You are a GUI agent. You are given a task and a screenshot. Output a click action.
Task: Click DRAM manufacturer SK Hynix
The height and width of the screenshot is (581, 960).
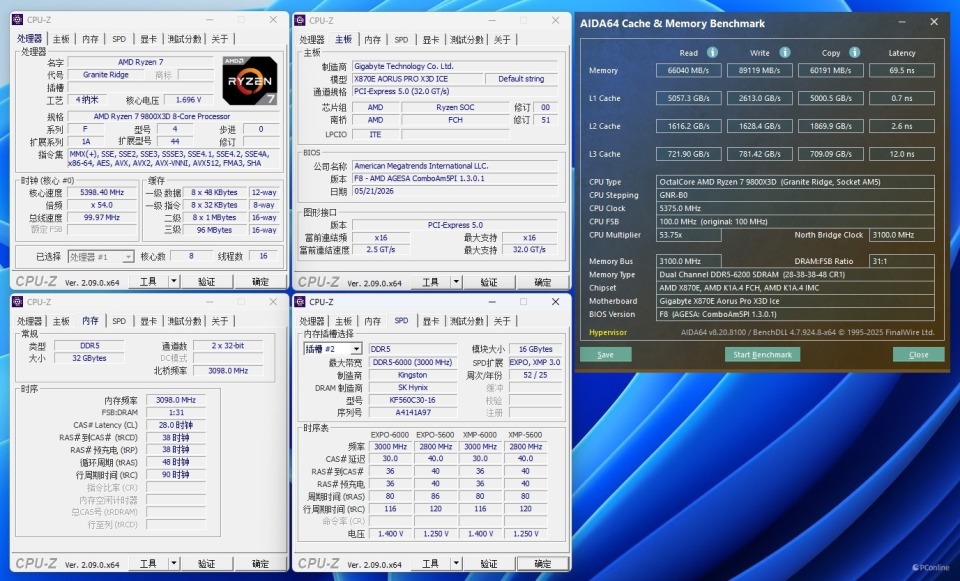412,388
